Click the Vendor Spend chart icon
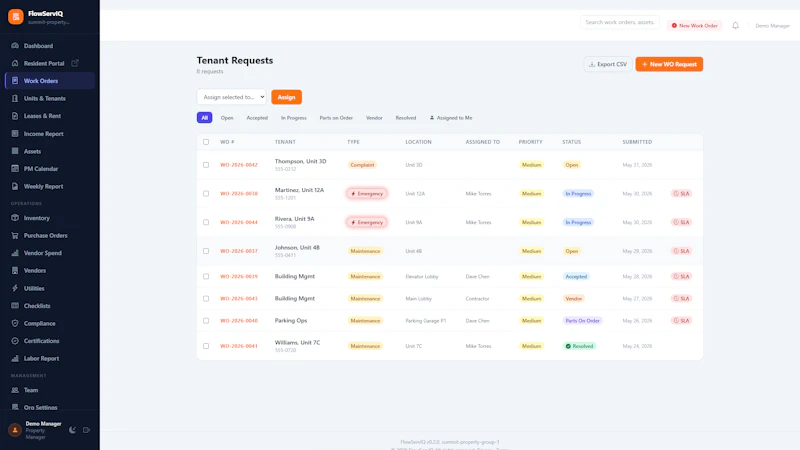Image resolution: width=800 pixels, height=450 pixels. point(15,253)
